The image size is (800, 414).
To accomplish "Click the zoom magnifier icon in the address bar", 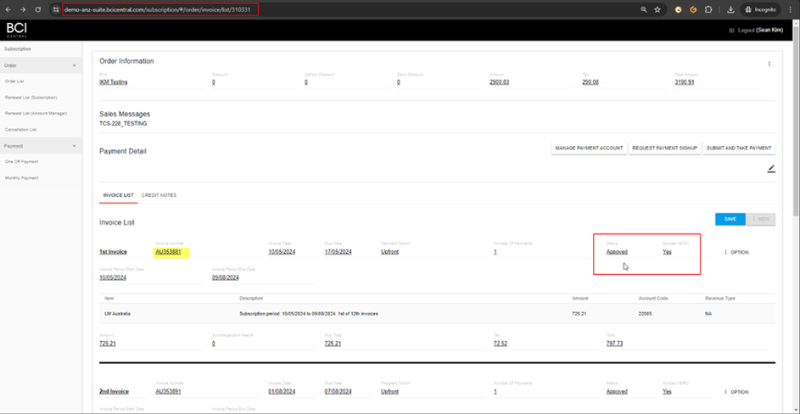I will pyautogui.click(x=642, y=9).
